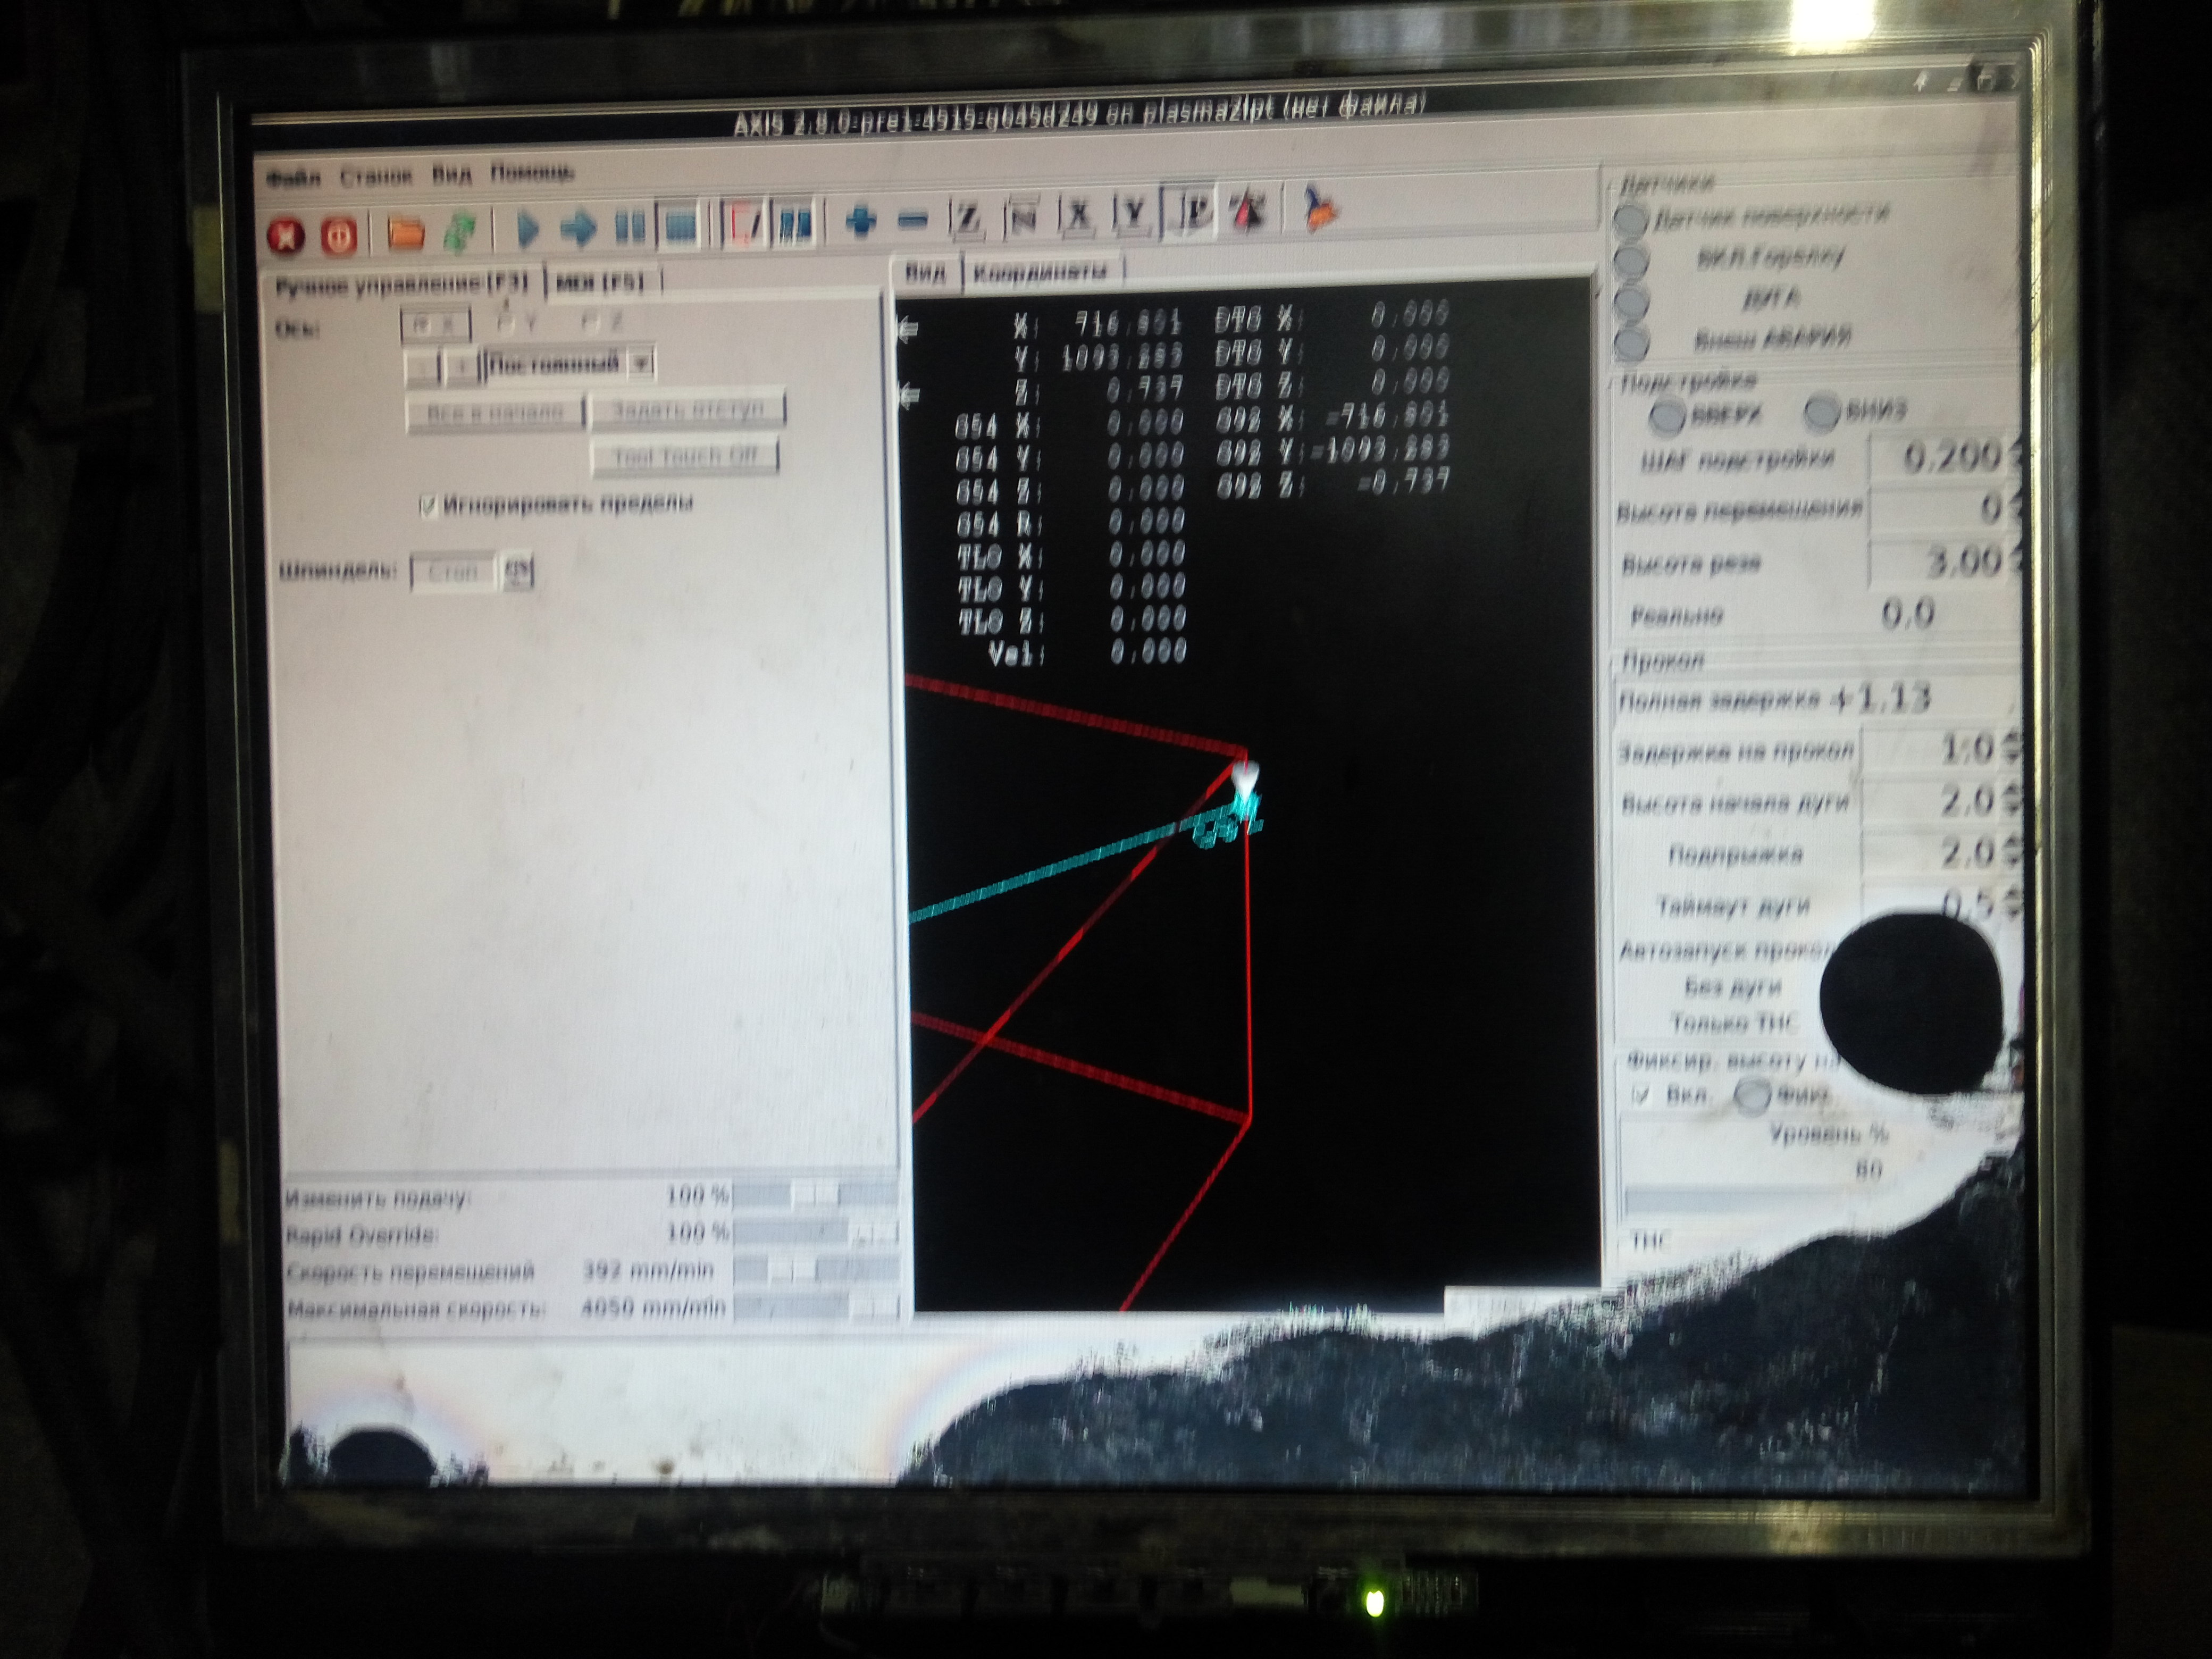The width and height of the screenshot is (2212, 1659).
Task: Run program with blue play icon
Action: coord(526,230)
